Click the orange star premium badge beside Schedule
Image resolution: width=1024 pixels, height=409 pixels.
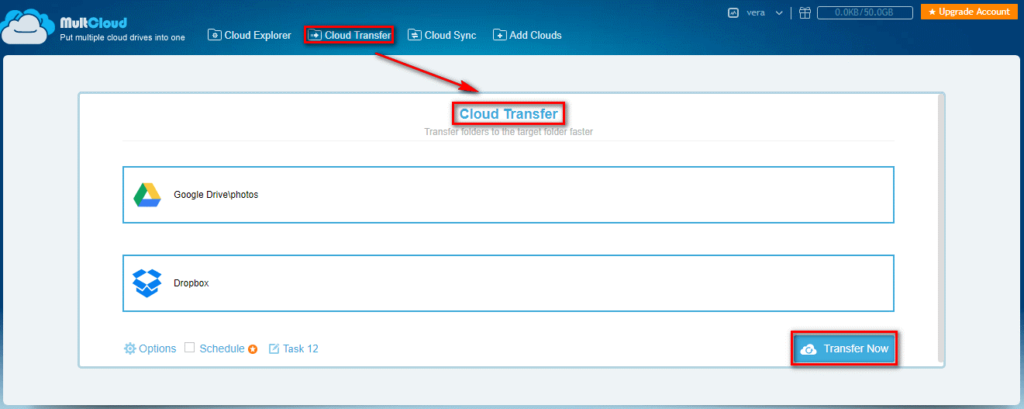pyautogui.click(x=253, y=350)
